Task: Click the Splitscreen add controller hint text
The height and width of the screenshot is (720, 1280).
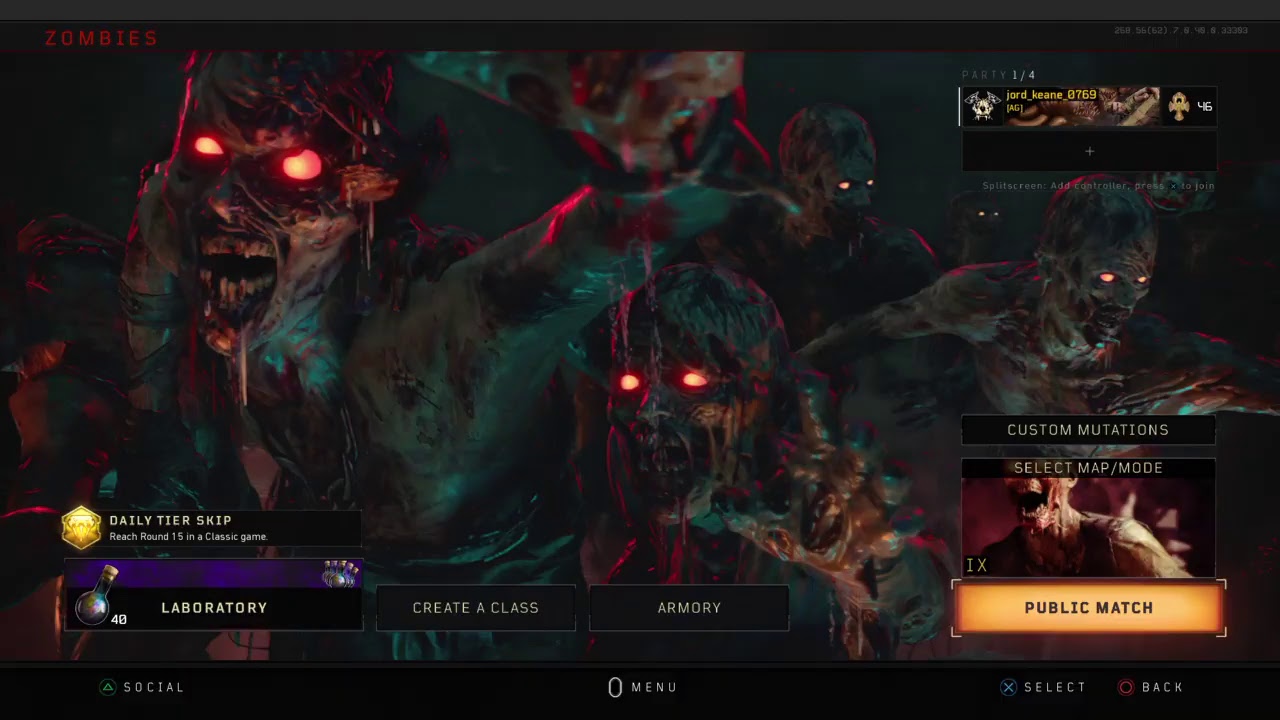Action: pyautogui.click(x=1098, y=186)
